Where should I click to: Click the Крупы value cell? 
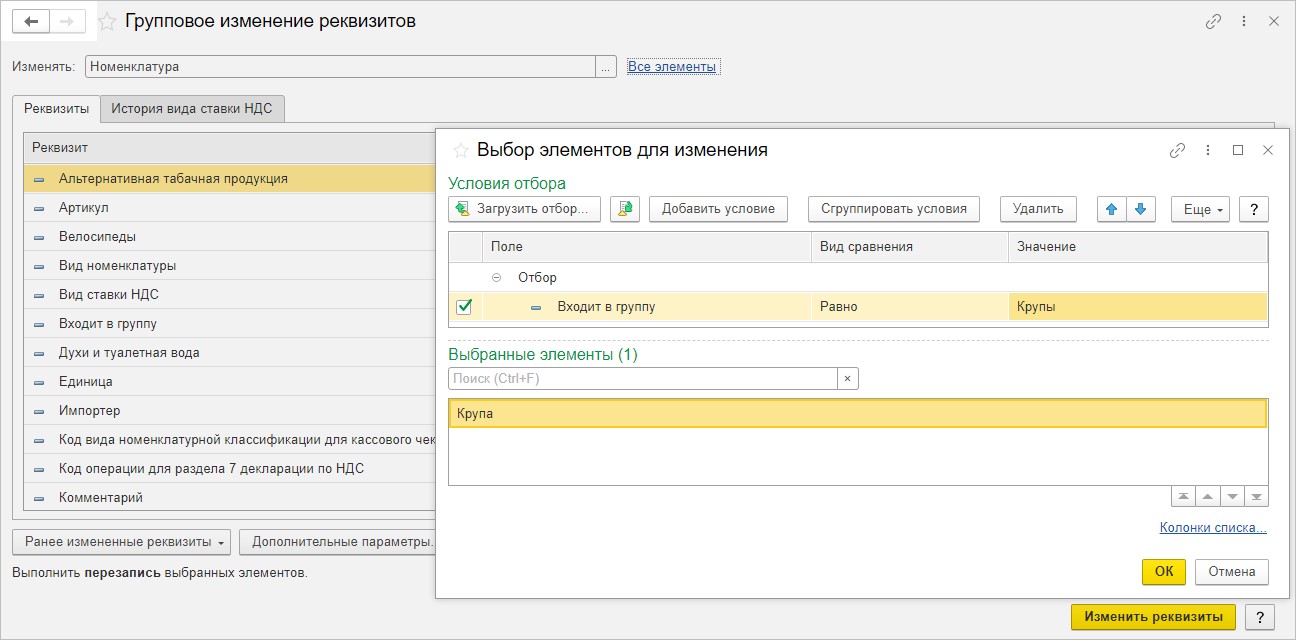[x=1138, y=307]
